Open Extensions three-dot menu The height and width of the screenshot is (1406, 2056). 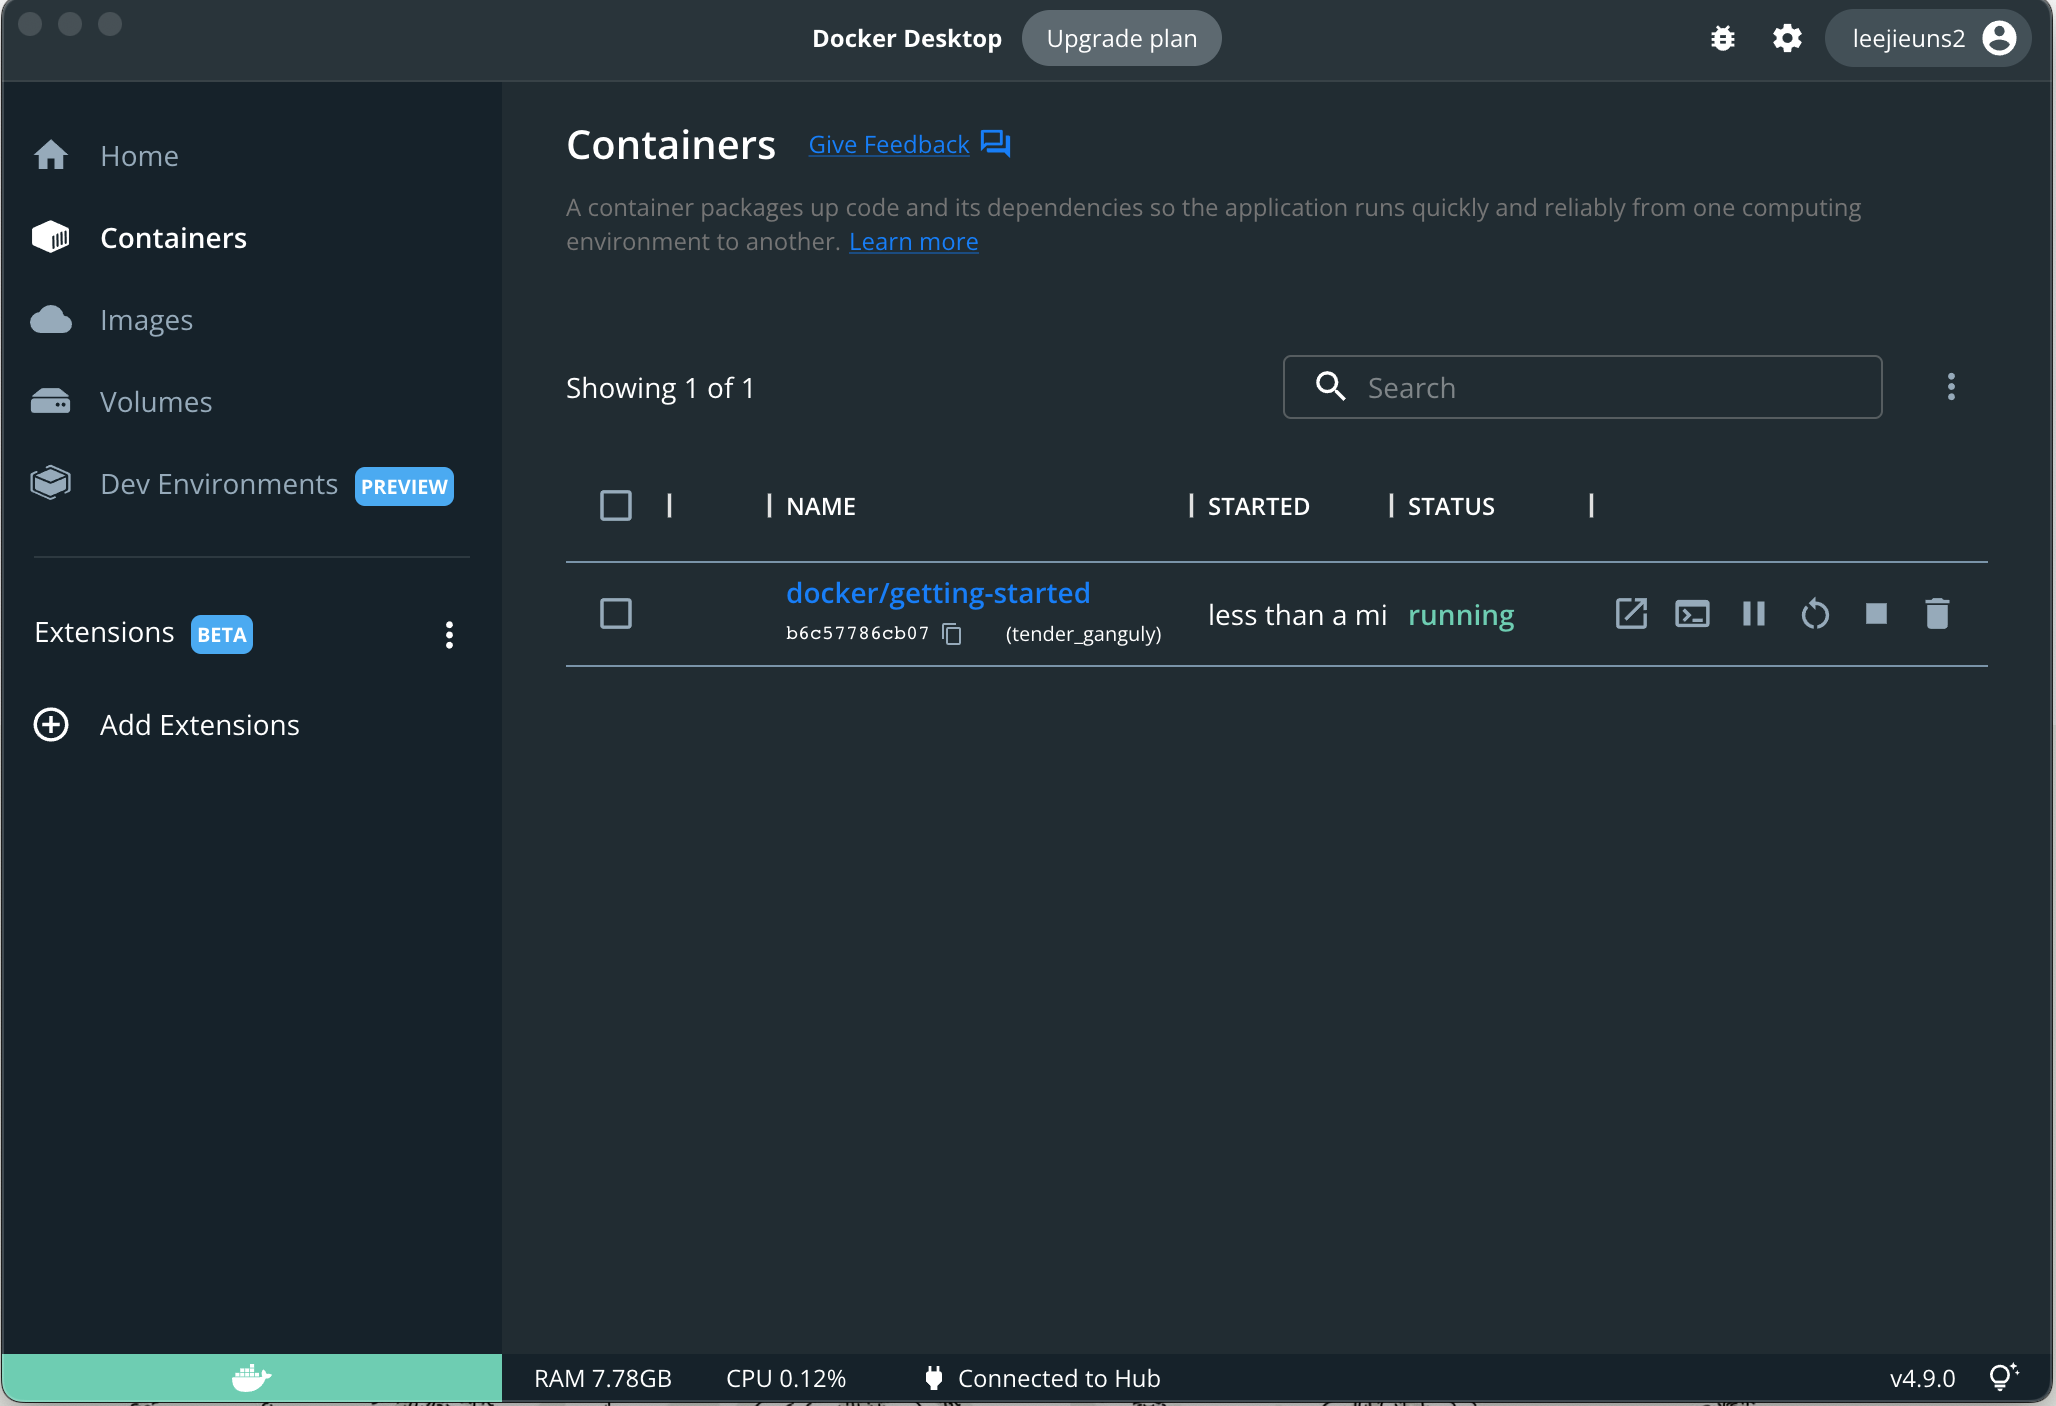point(449,635)
